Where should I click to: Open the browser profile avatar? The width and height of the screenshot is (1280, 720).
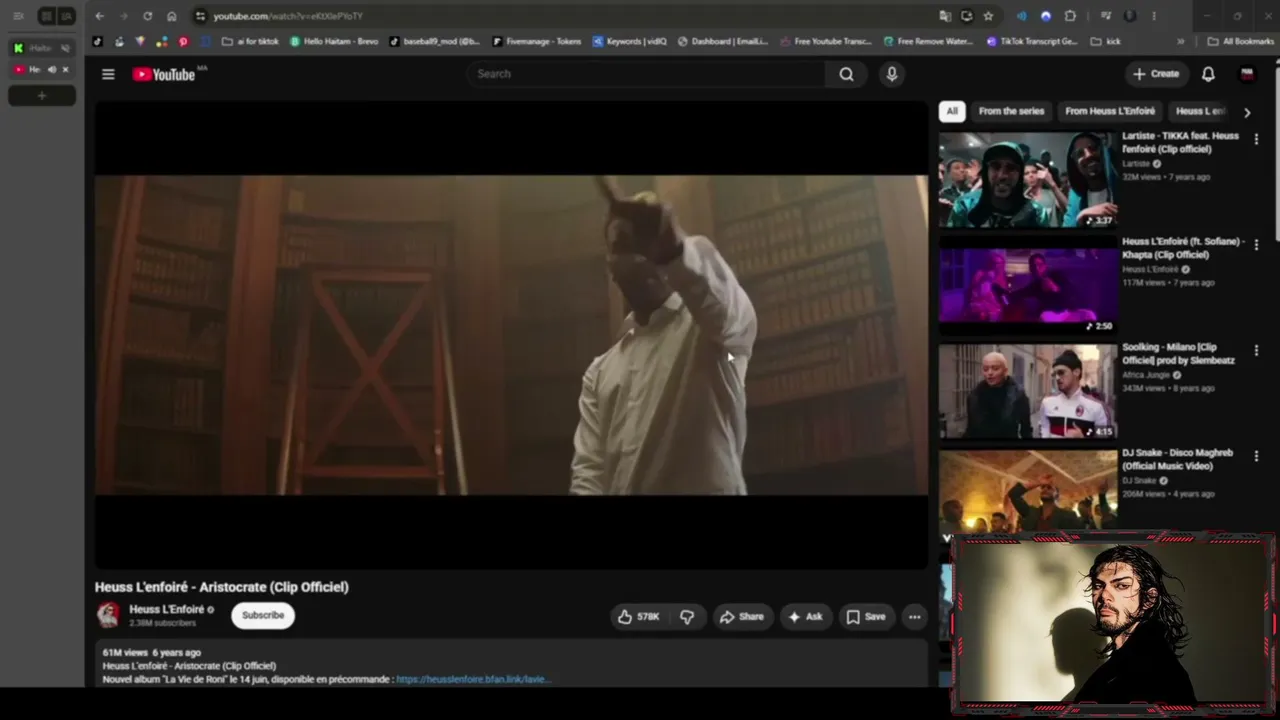(x=1130, y=16)
